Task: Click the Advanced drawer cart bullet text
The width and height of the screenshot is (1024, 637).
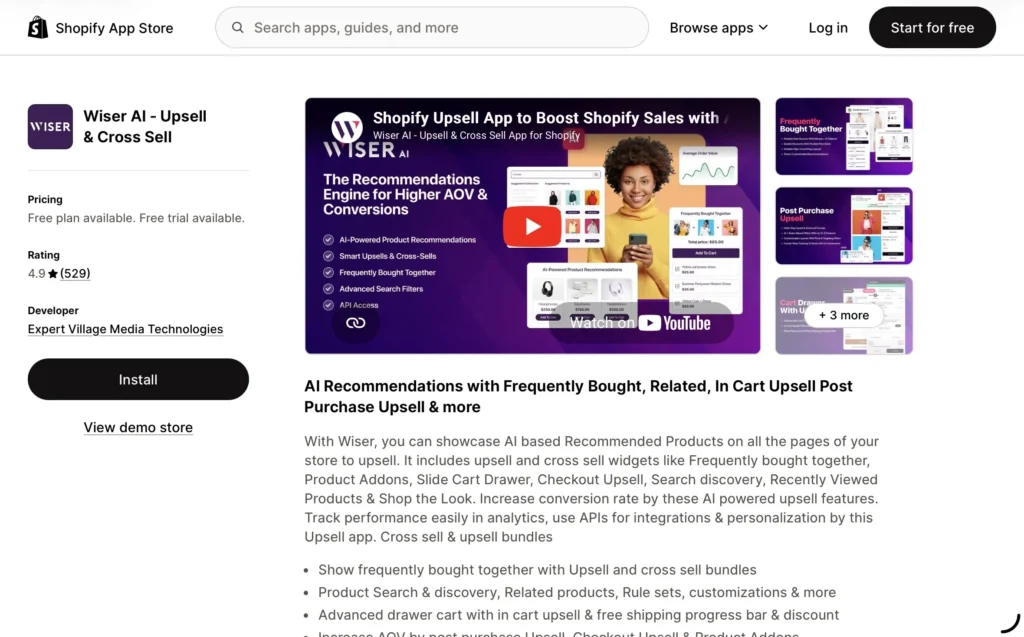Action: (579, 615)
